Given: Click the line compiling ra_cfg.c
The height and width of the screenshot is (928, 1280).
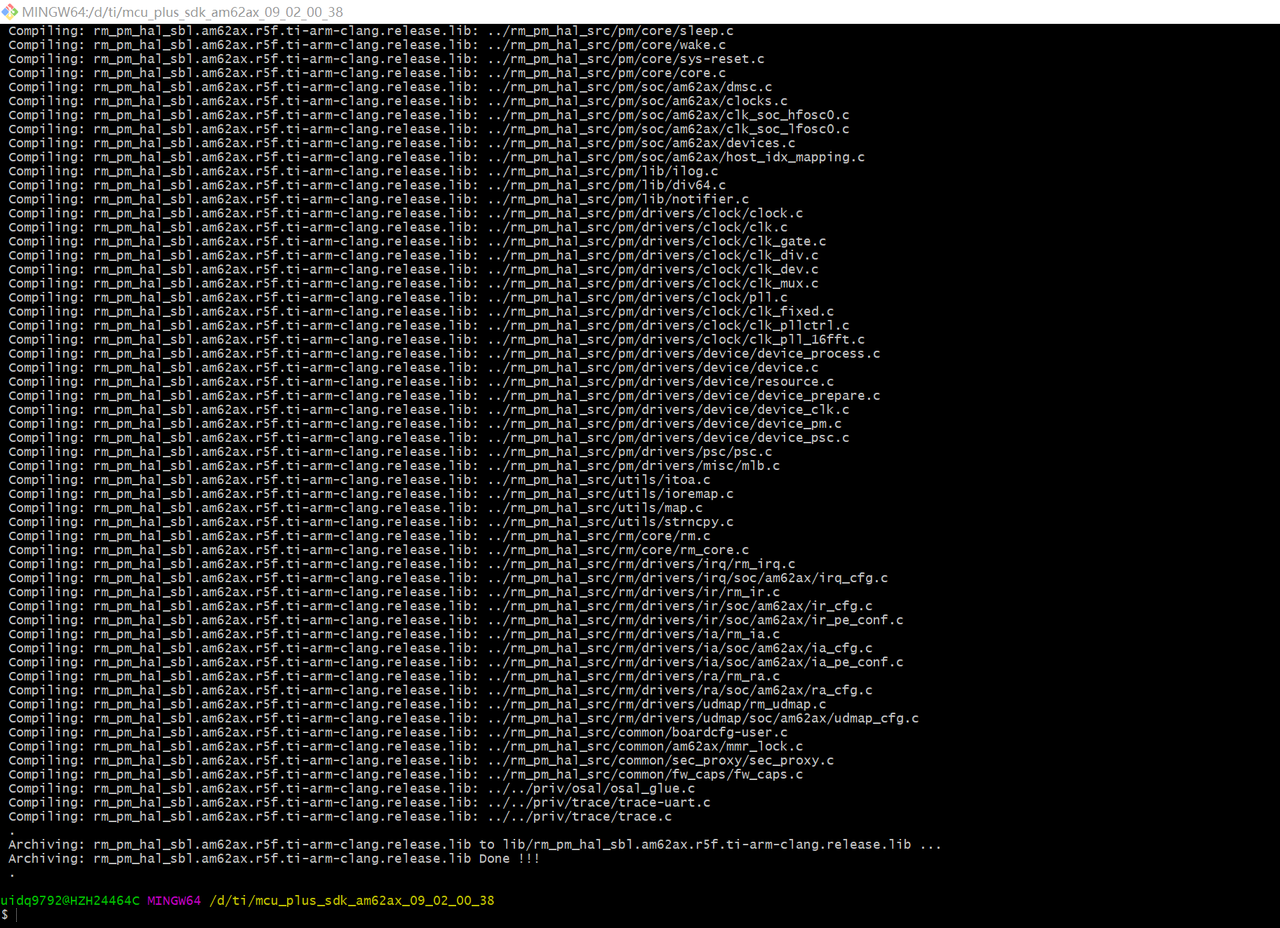Looking at the screenshot, I should tap(441, 689).
